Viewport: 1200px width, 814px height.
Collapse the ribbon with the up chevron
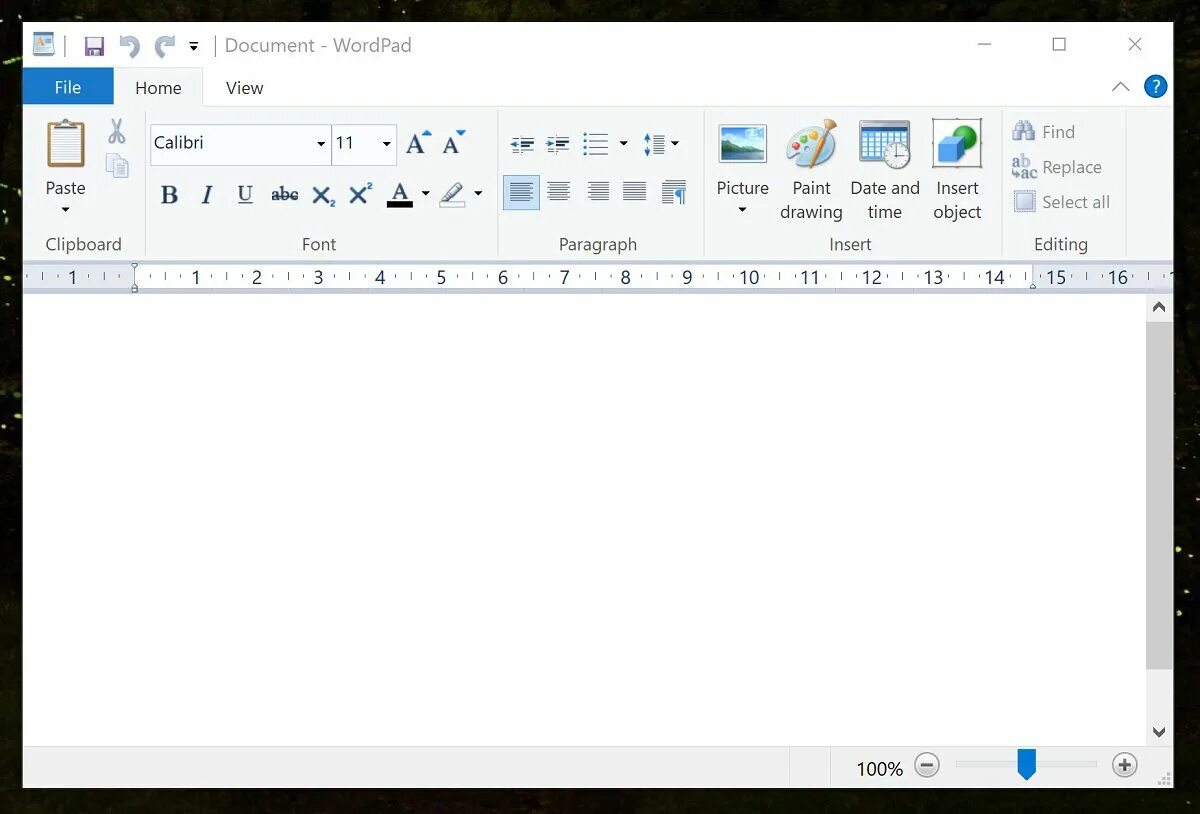[x=1121, y=87]
